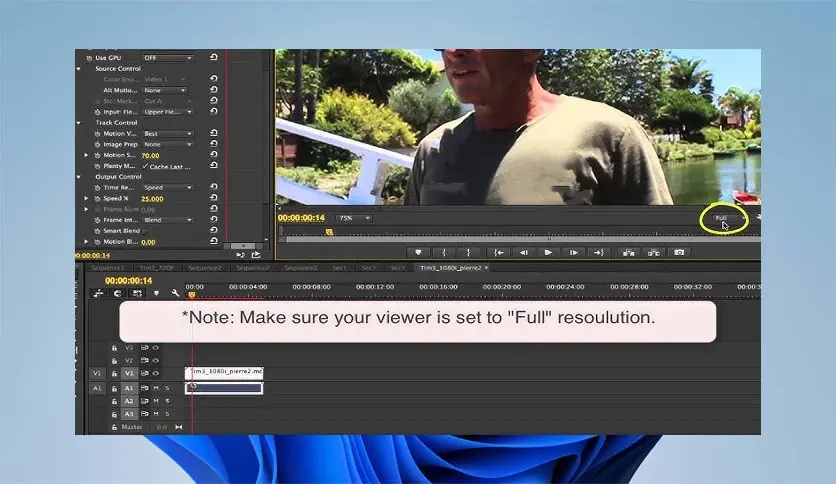Expand the Speed % property triangle

click(x=87, y=198)
